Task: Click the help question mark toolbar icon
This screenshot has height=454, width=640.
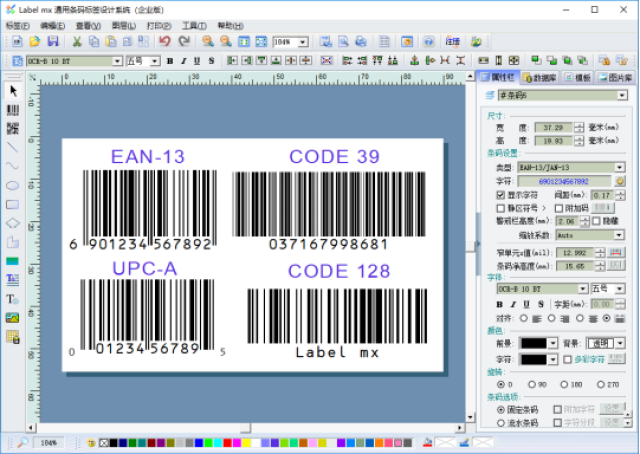Action: click(429, 41)
